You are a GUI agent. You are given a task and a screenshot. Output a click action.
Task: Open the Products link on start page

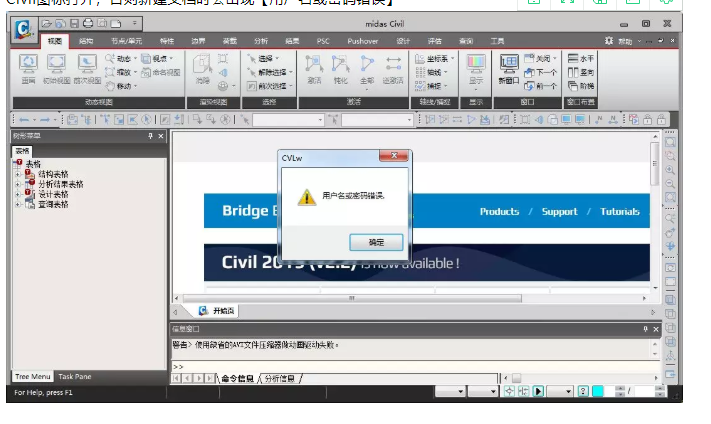point(499,211)
